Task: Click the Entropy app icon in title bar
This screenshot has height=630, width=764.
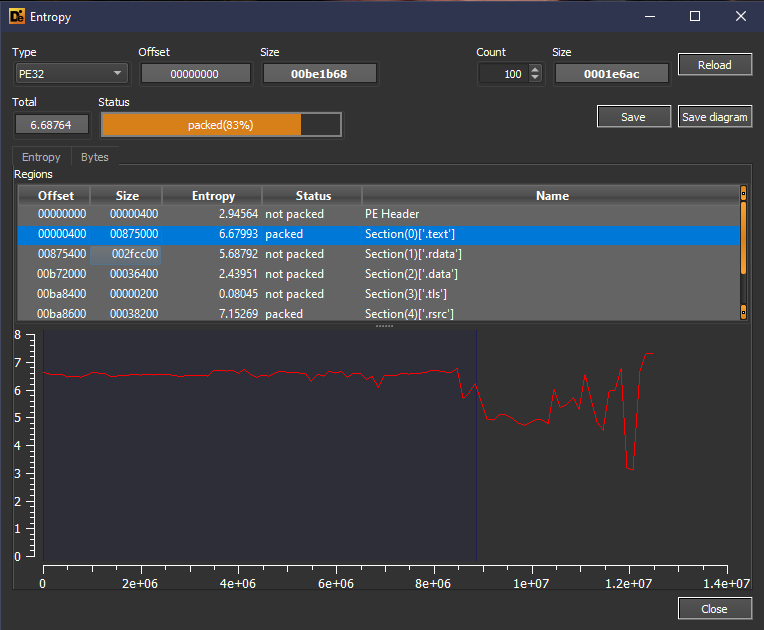Action: [16, 17]
